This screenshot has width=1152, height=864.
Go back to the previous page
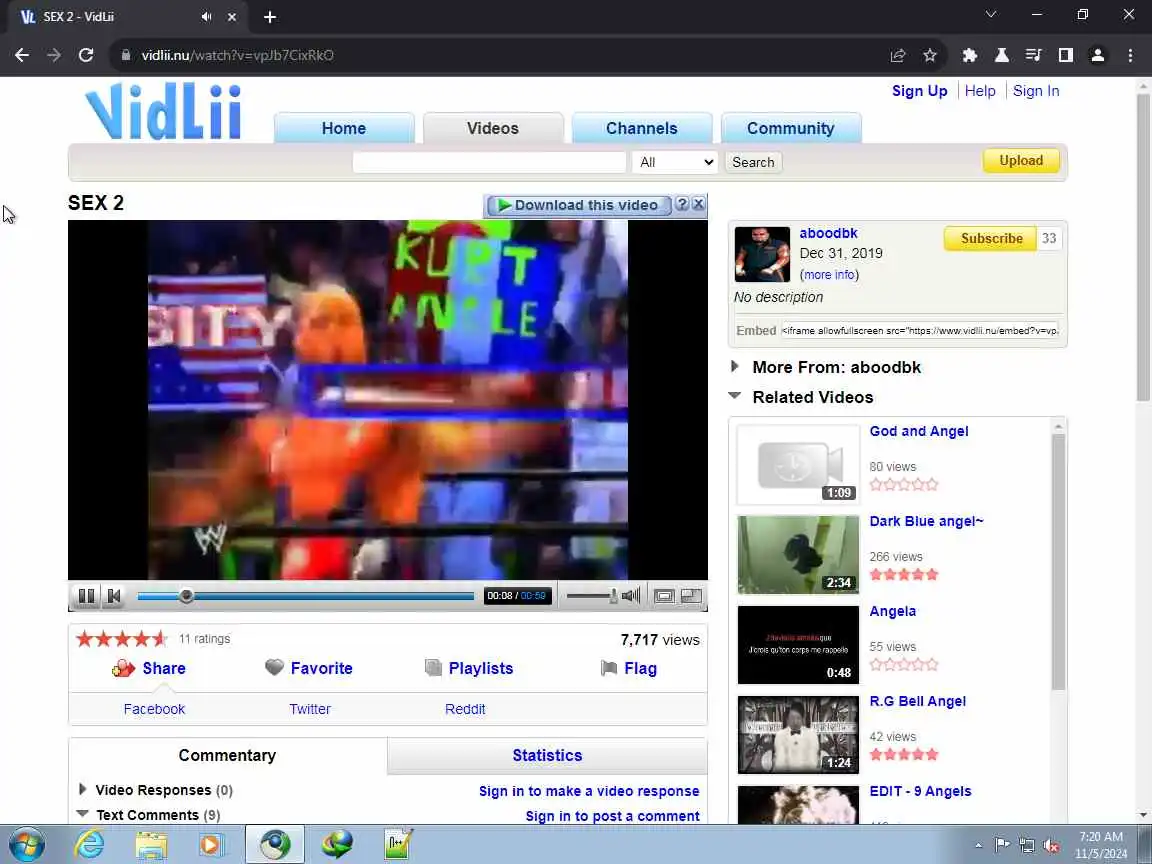click(x=22, y=55)
